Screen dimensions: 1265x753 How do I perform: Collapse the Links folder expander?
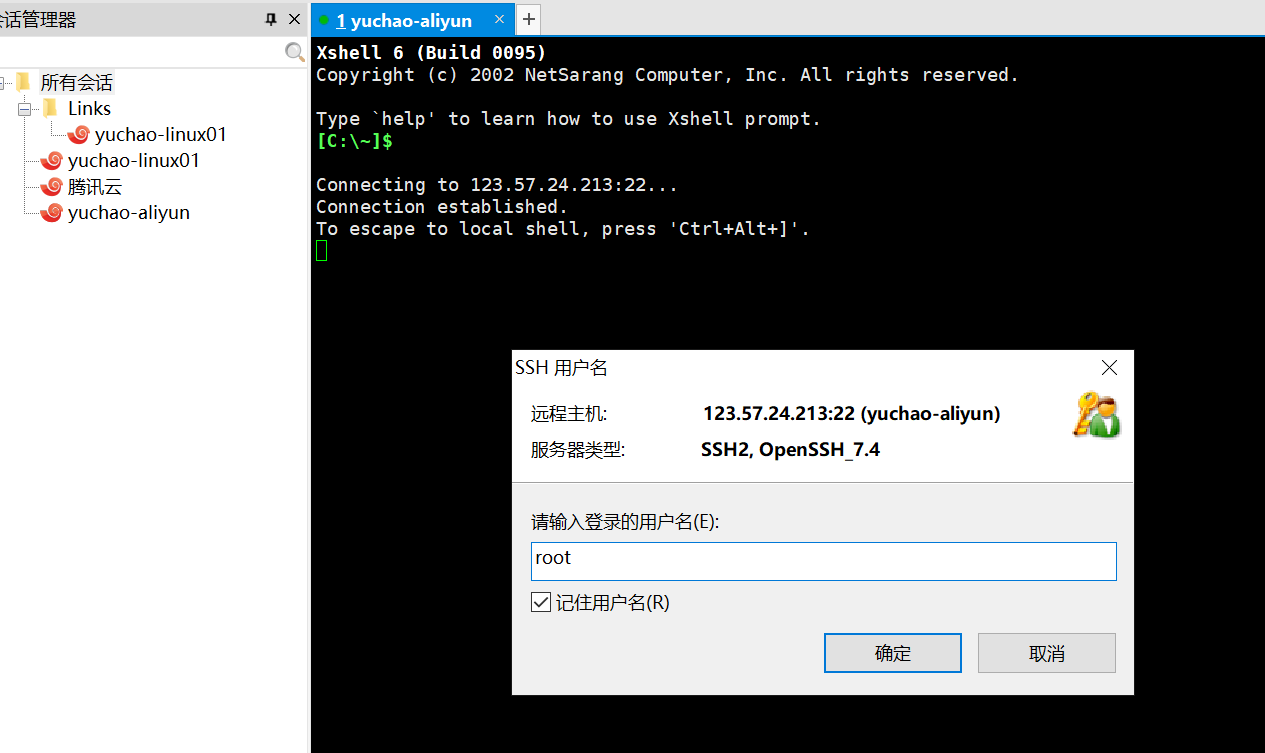(x=24, y=109)
